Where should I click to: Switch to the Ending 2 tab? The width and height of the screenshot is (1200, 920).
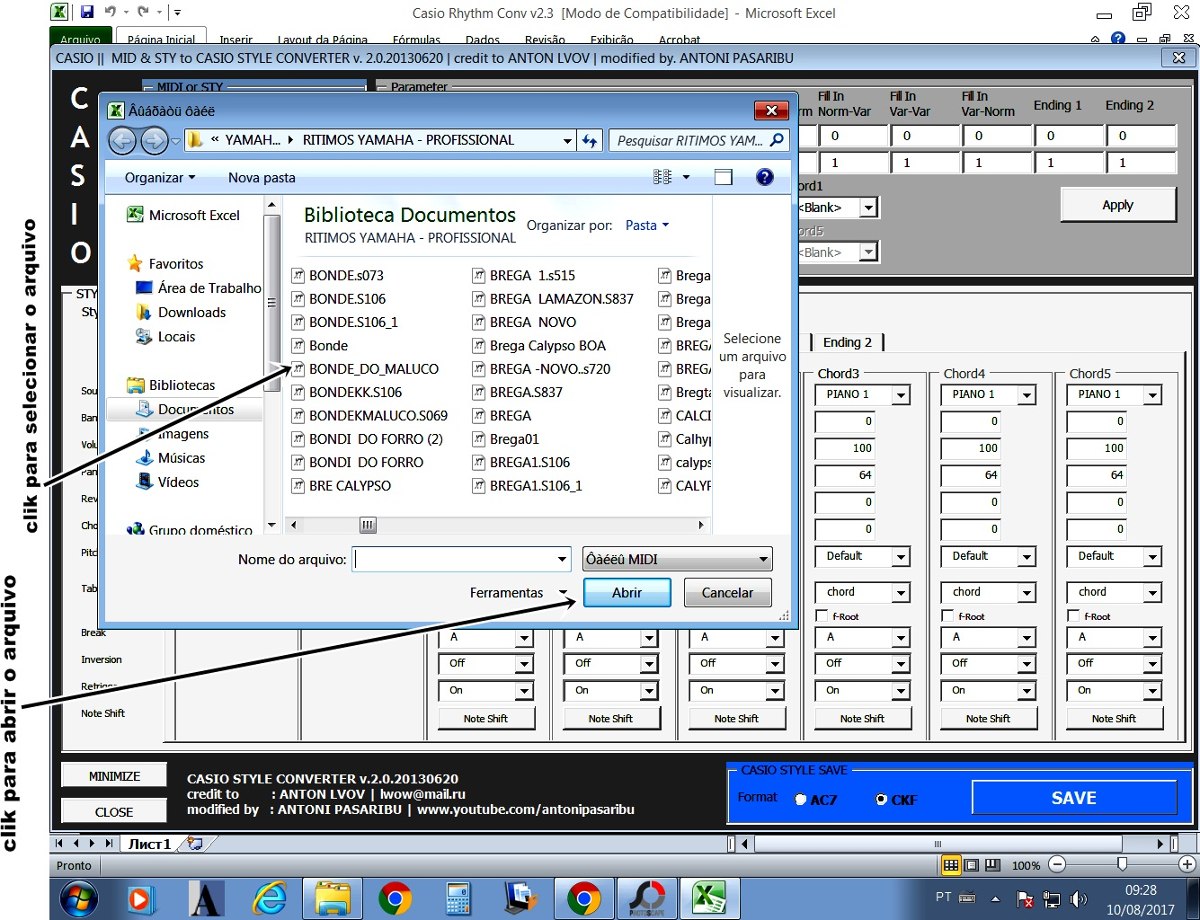click(847, 342)
